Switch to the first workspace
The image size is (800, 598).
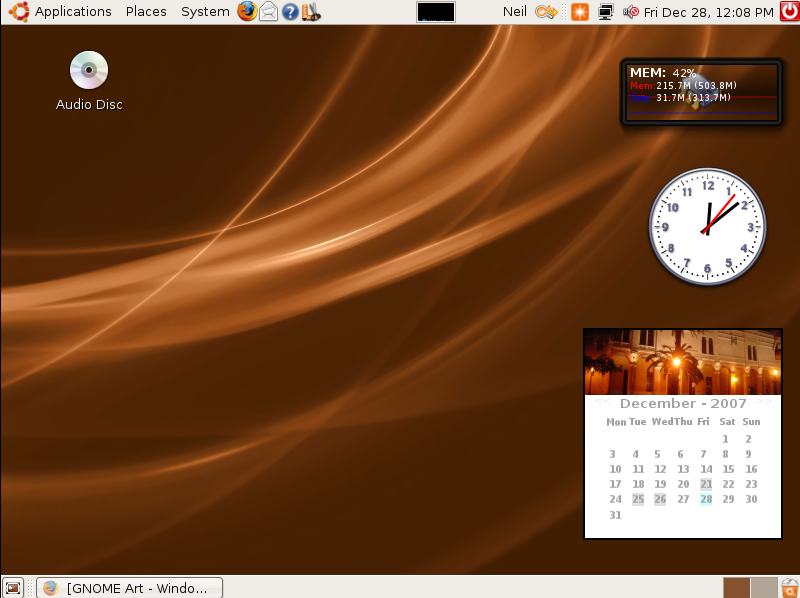pyautogui.click(x=736, y=587)
